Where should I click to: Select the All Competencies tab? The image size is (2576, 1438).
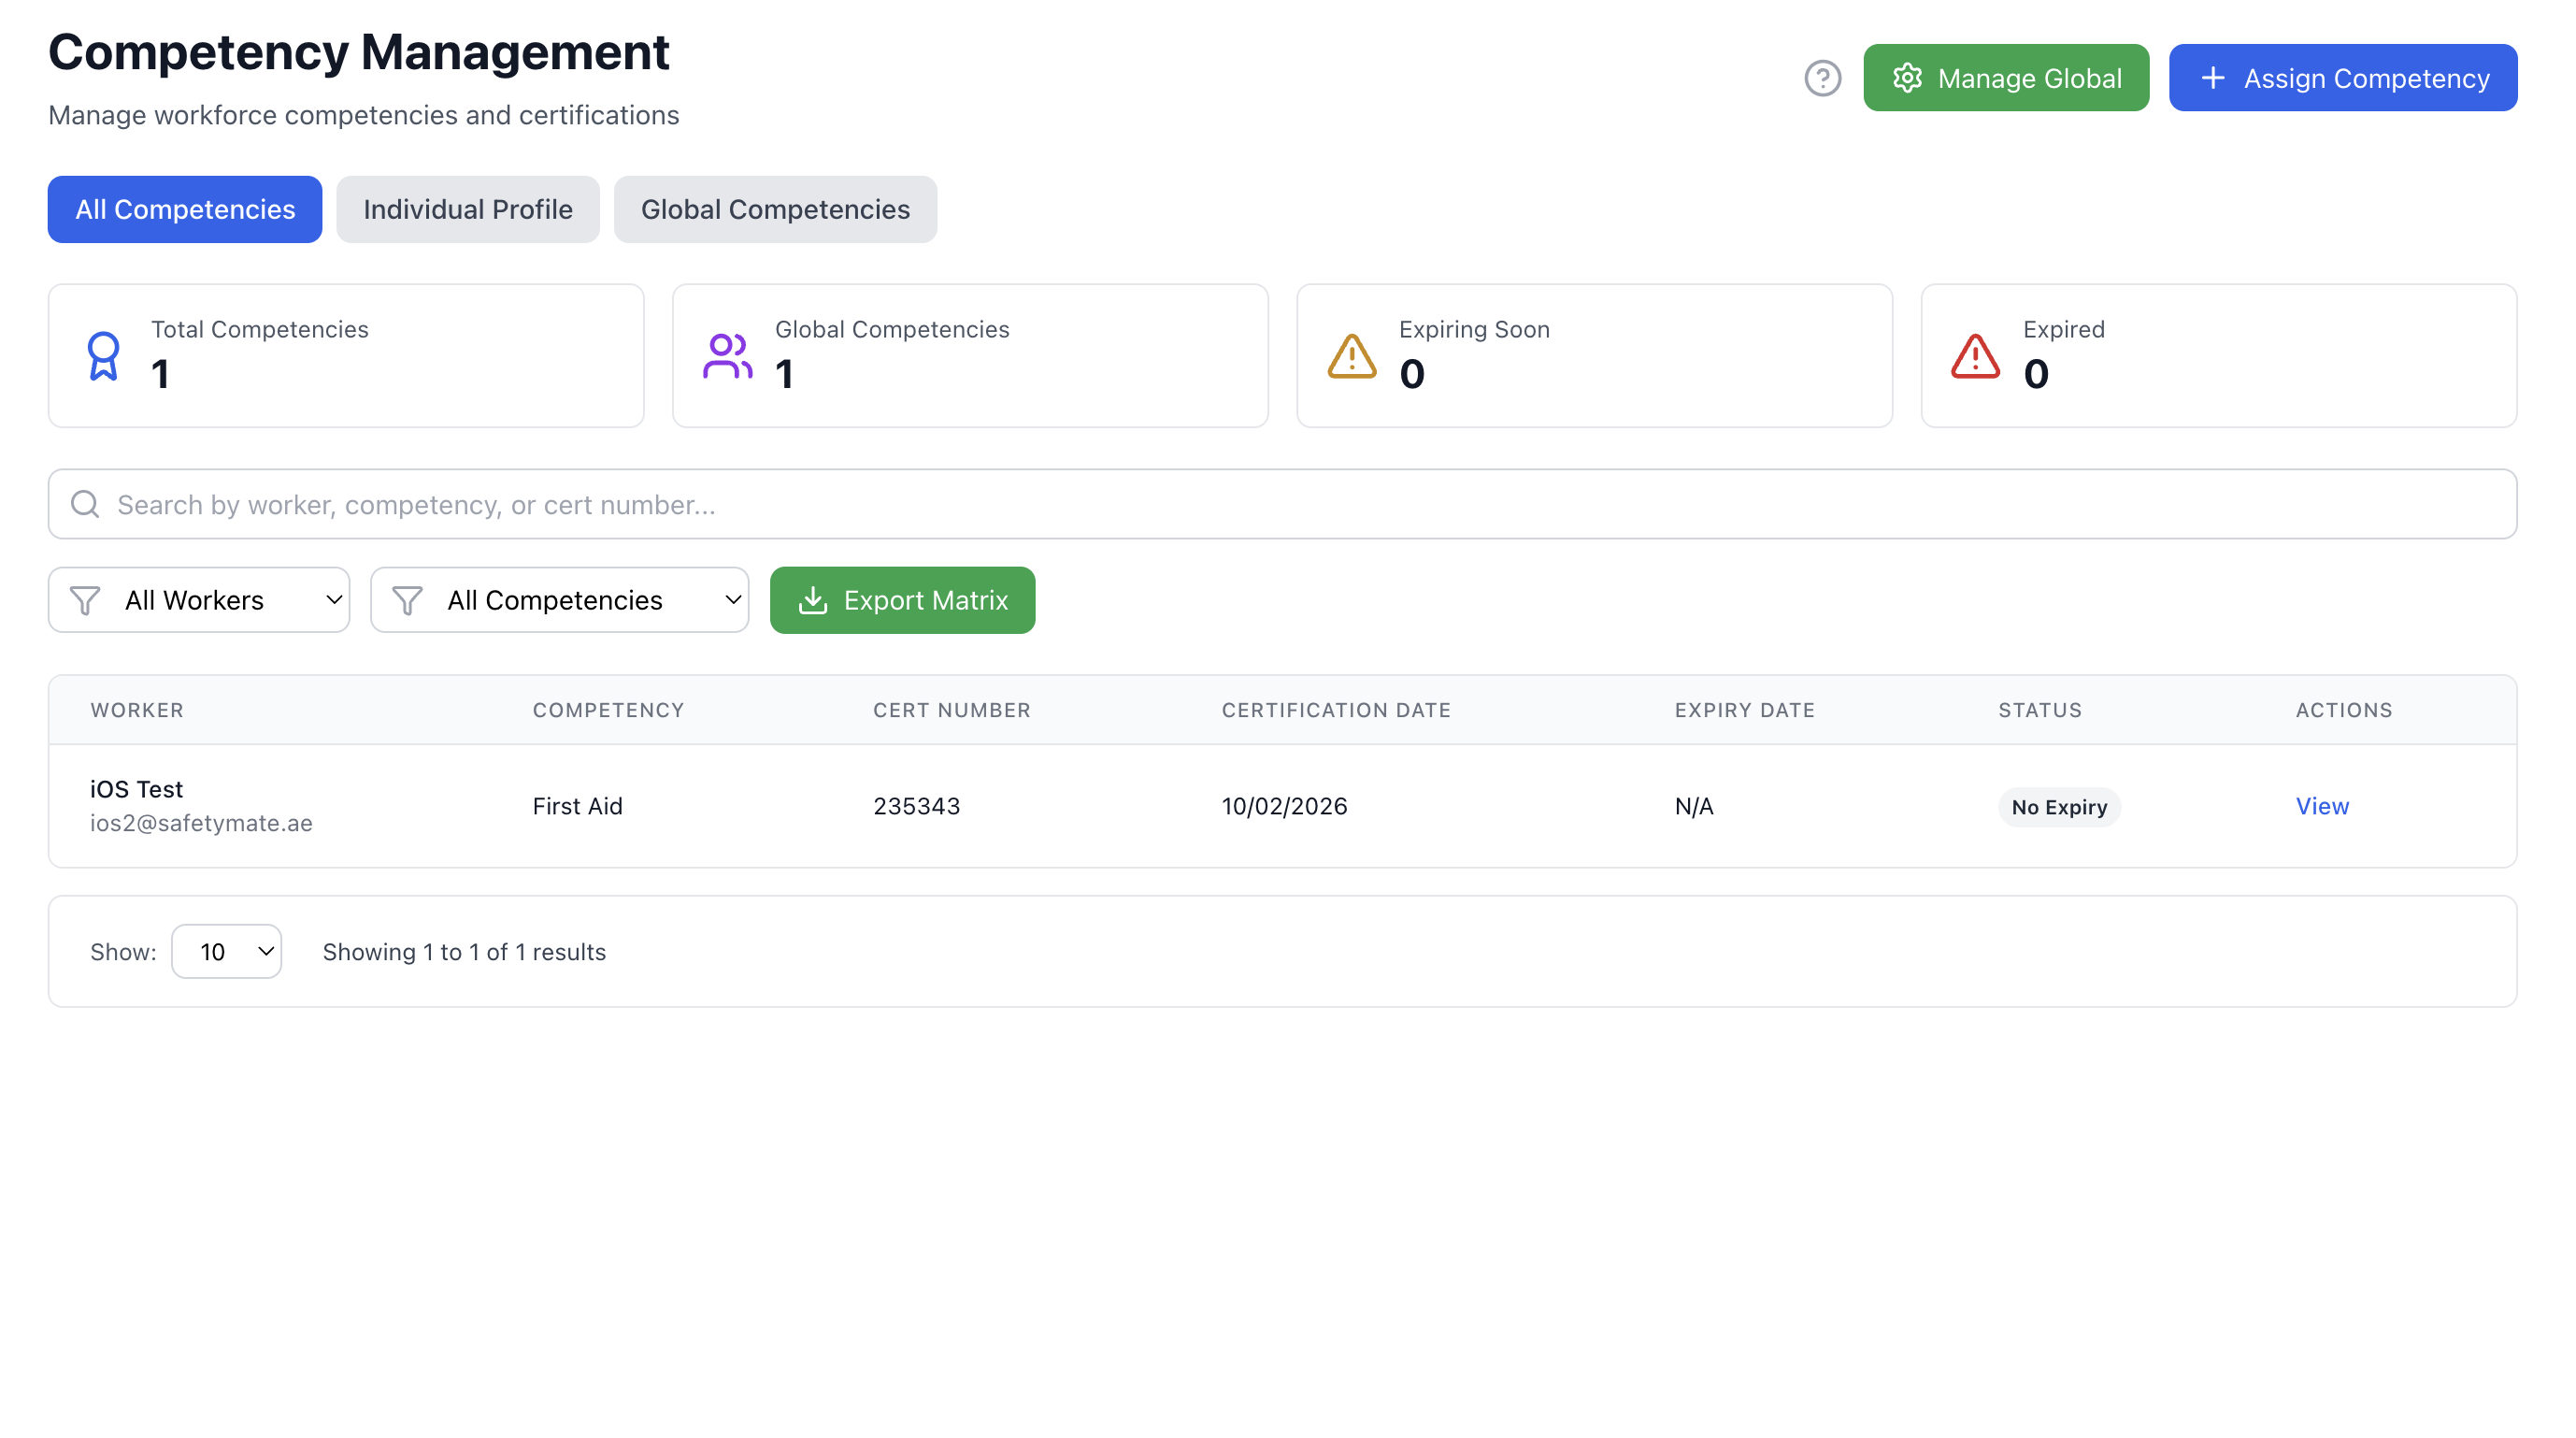(185, 209)
